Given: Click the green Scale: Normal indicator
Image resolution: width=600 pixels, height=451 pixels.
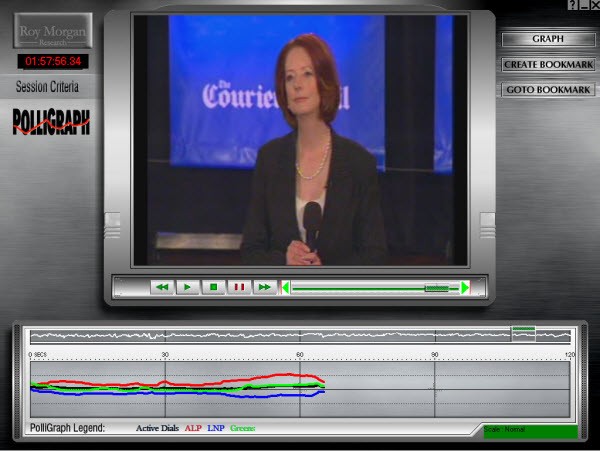Looking at the screenshot, I should (x=529, y=431).
